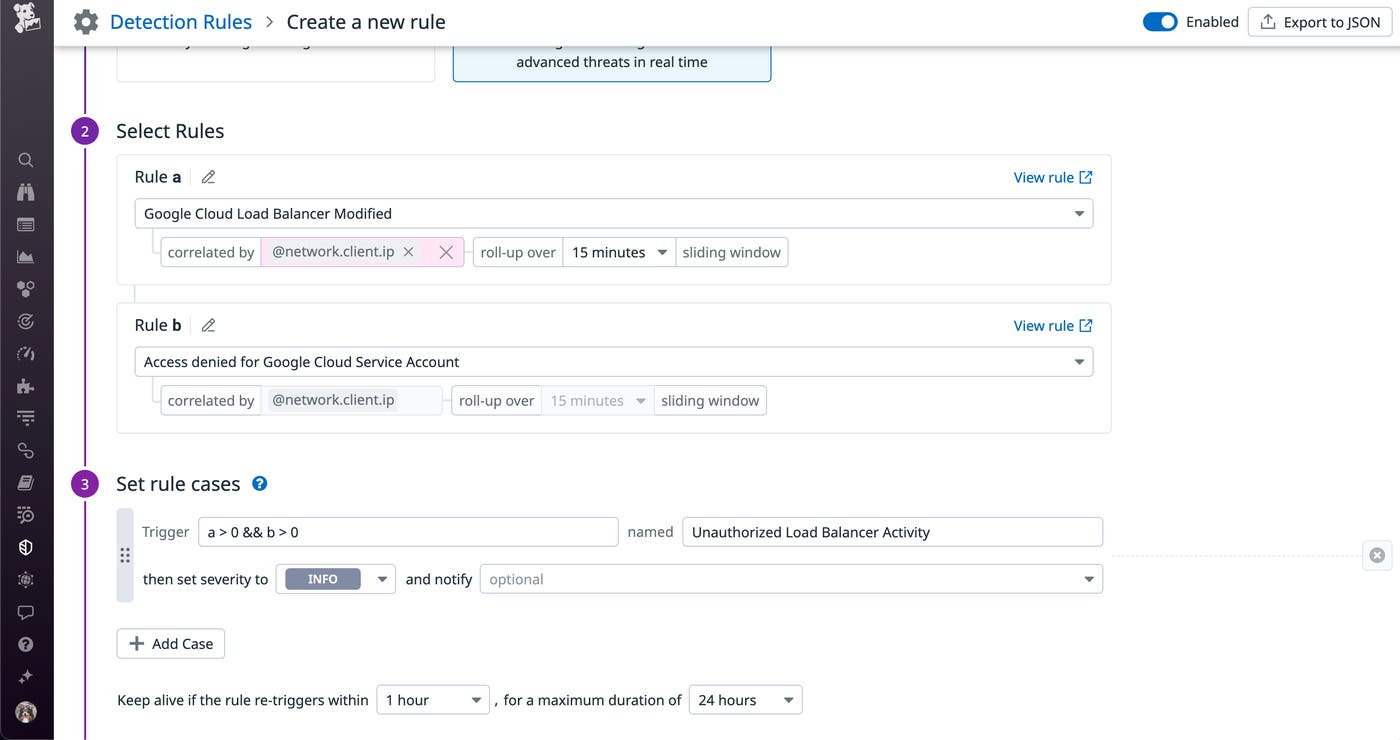This screenshot has width=1400, height=740.
Task: Open the Security shield icon in sidebar
Action: coord(26,547)
